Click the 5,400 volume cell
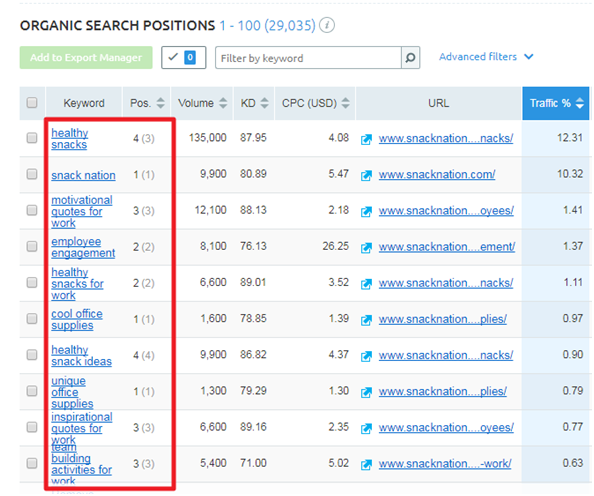The width and height of the screenshot is (594, 496). coord(213,463)
